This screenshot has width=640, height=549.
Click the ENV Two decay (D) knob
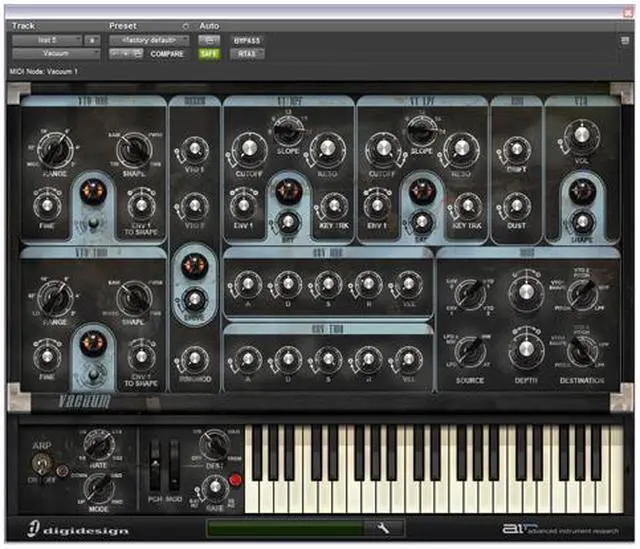point(288,359)
